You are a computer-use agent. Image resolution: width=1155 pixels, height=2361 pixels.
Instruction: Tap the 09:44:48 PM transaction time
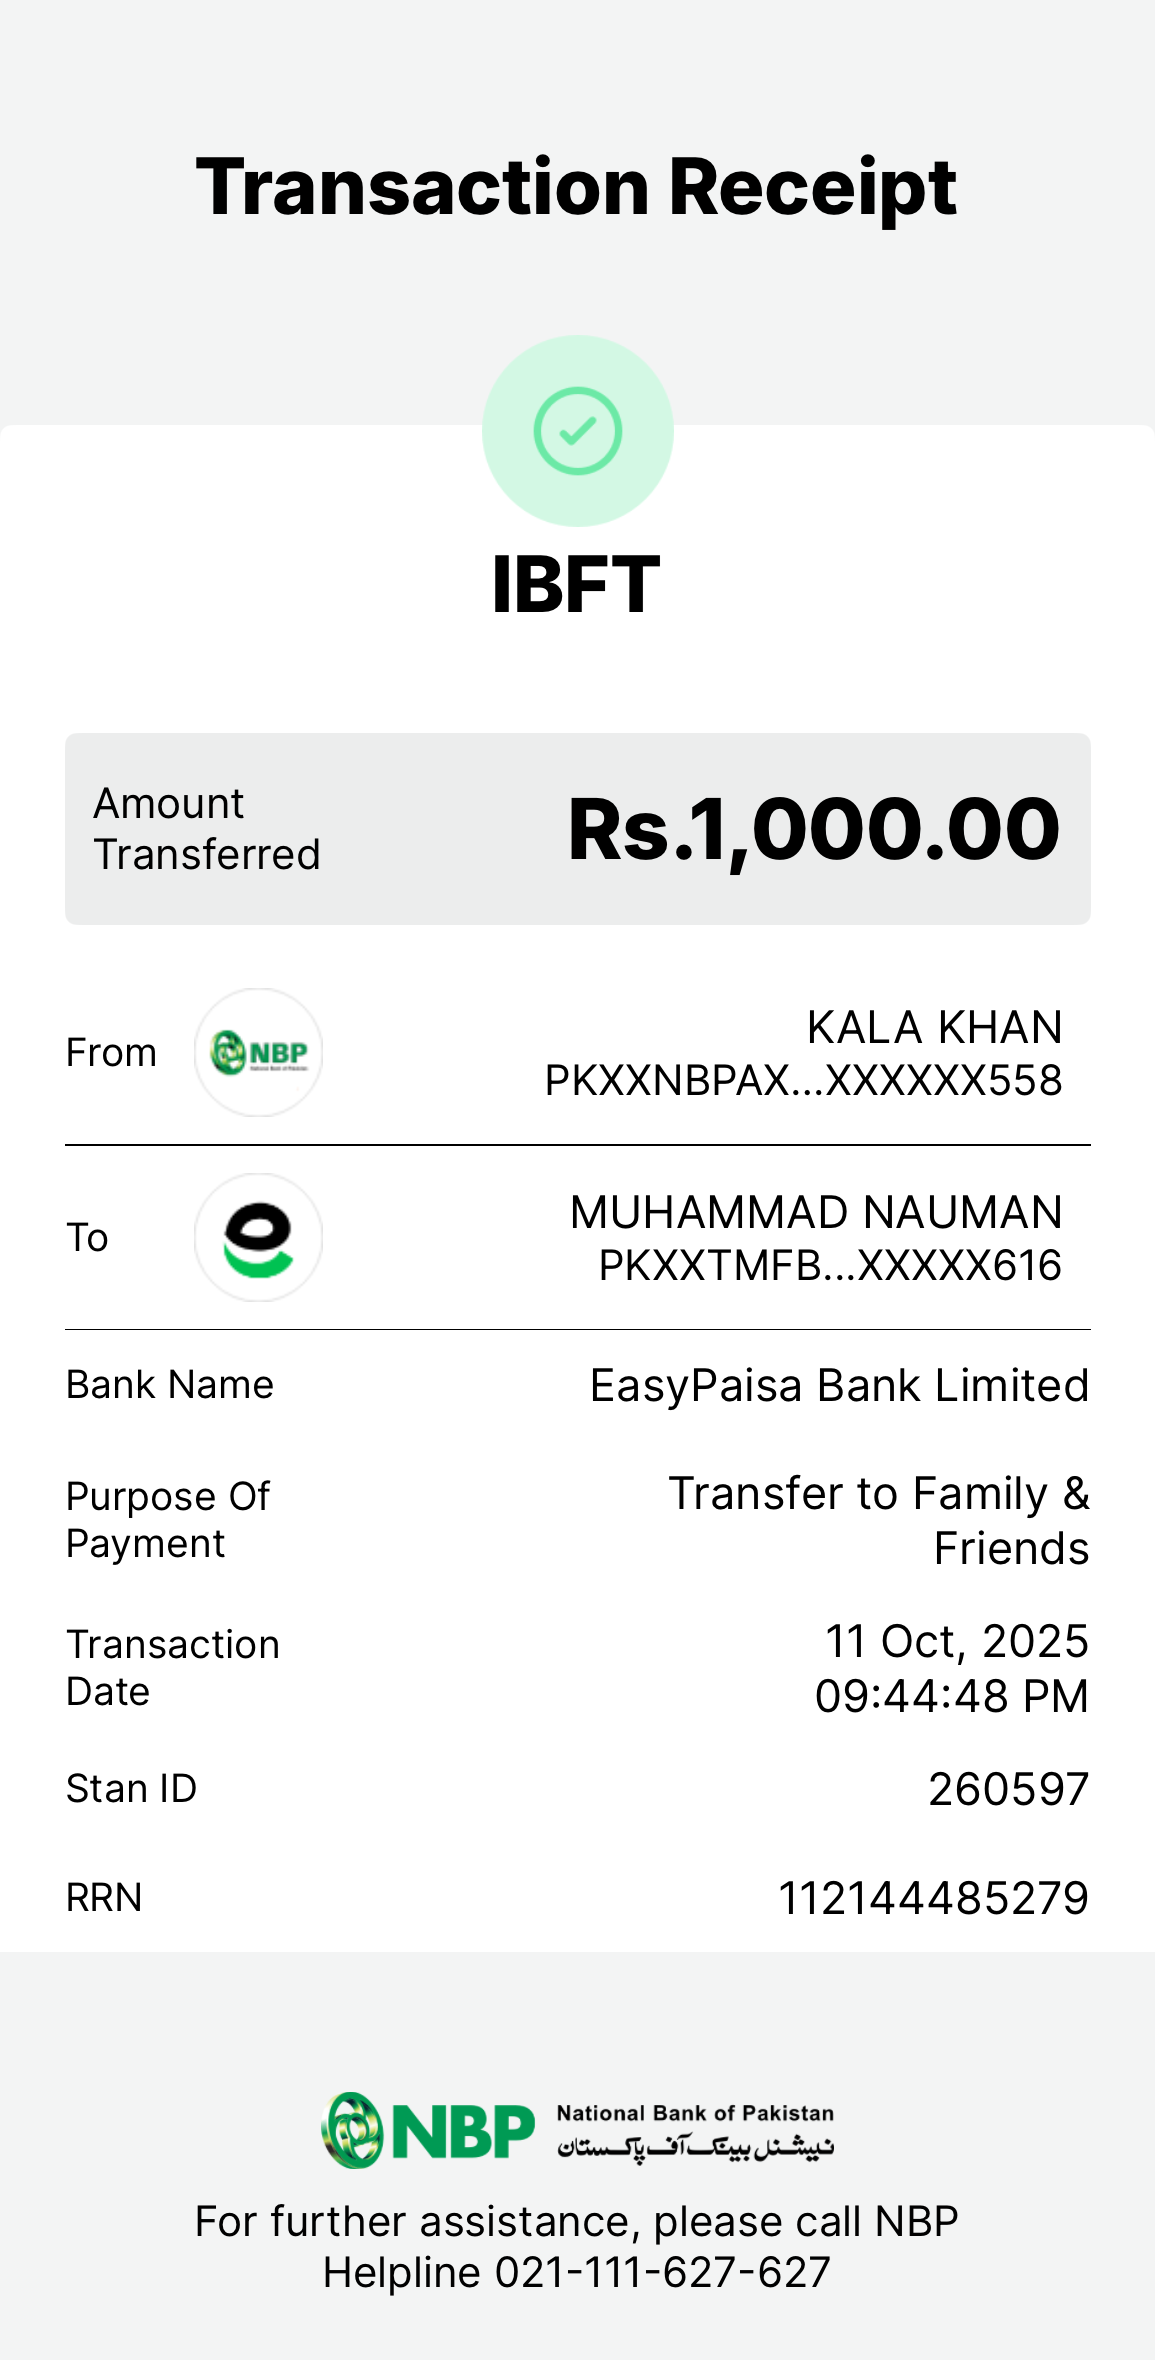[951, 1696]
